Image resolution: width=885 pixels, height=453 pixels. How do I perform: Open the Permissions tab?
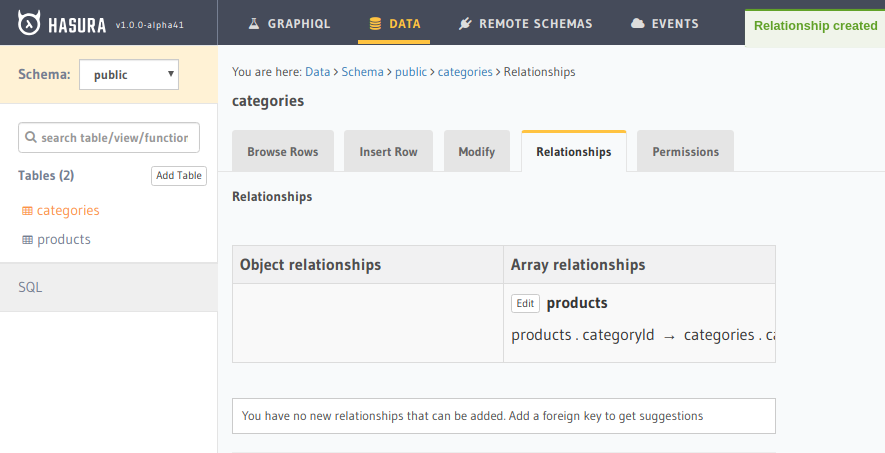click(685, 152)
